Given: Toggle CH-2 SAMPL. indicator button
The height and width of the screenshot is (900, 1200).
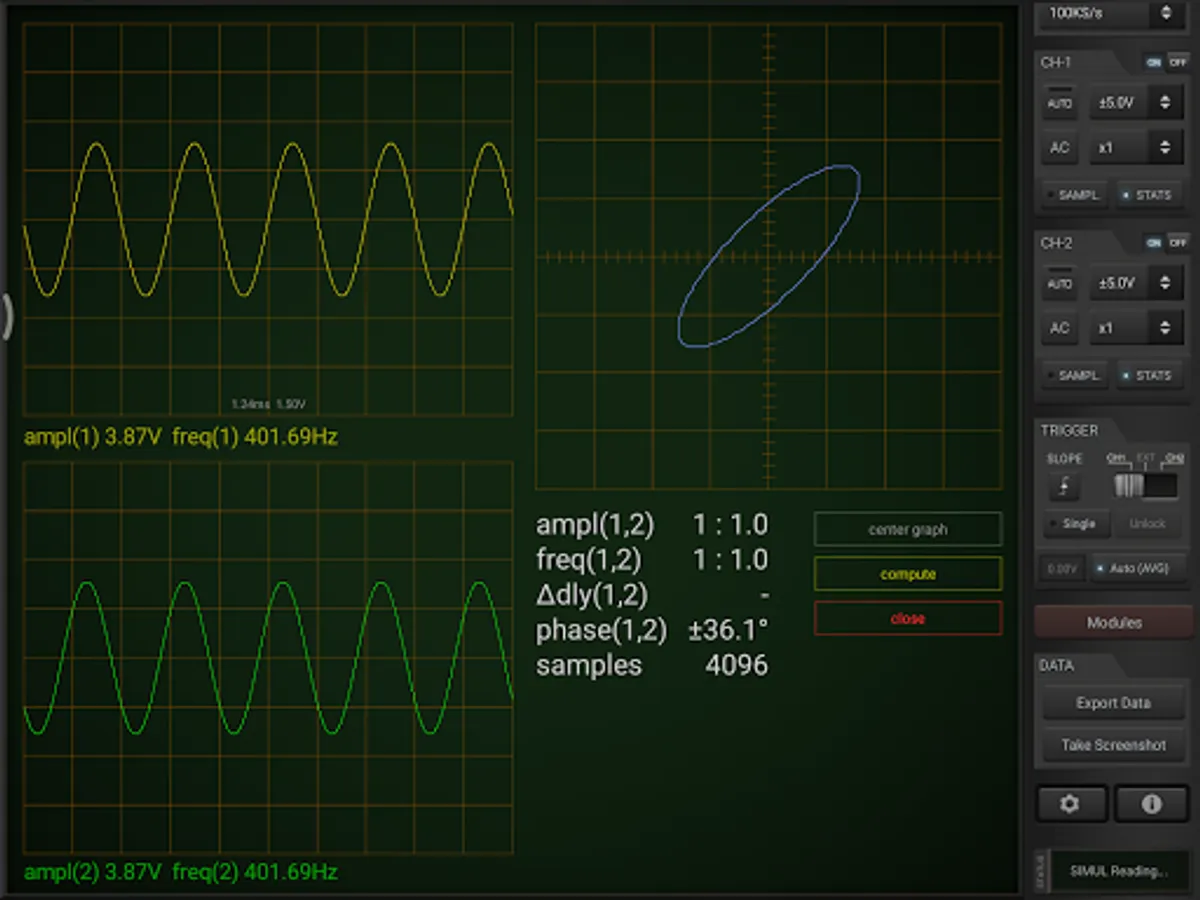Looking at the screenshot, I should [1073, 375].
